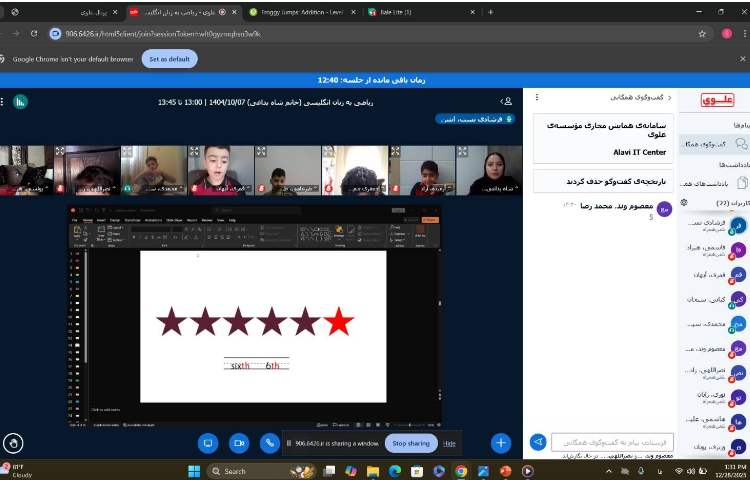Viewport: 750px width, 480px height.
Task: Open Copilot from the taskbar
Action: coord(351,471)
